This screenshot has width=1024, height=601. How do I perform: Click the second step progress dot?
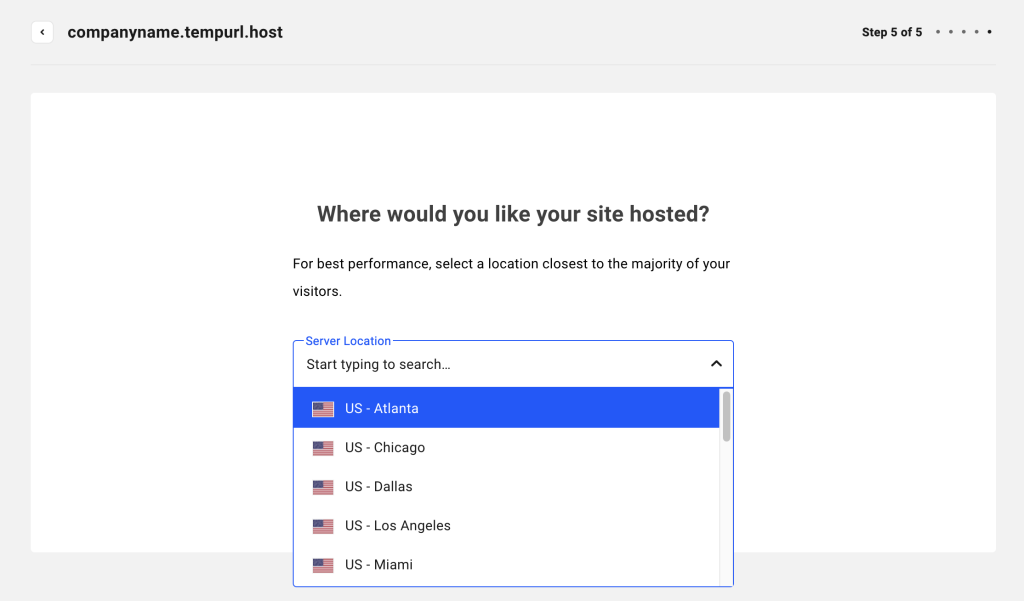point(949,31)
